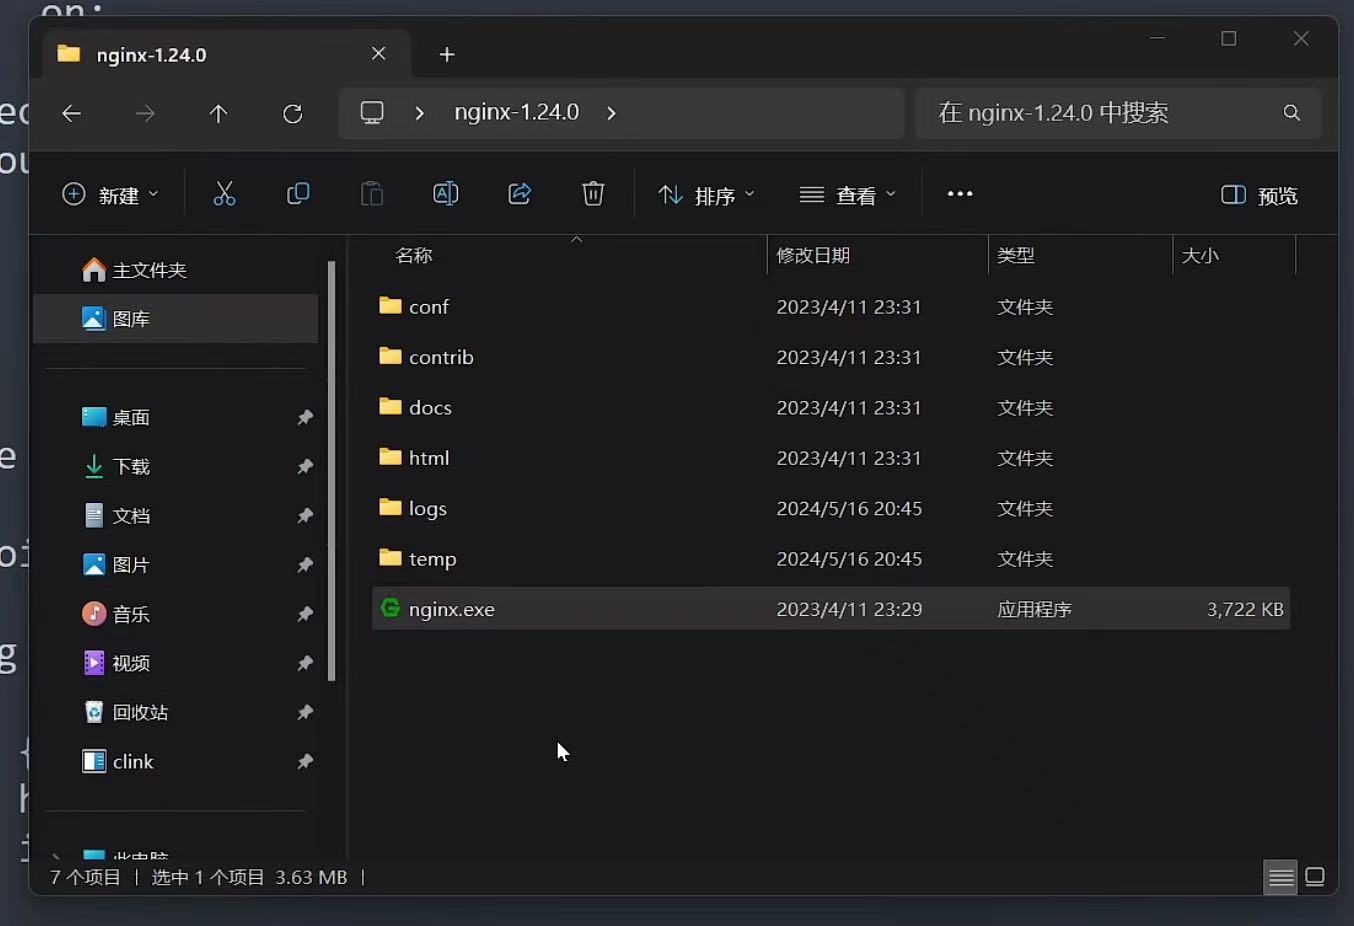1354x926 pixels.
Task: Select the docs folder
Action: pos(831,408)
